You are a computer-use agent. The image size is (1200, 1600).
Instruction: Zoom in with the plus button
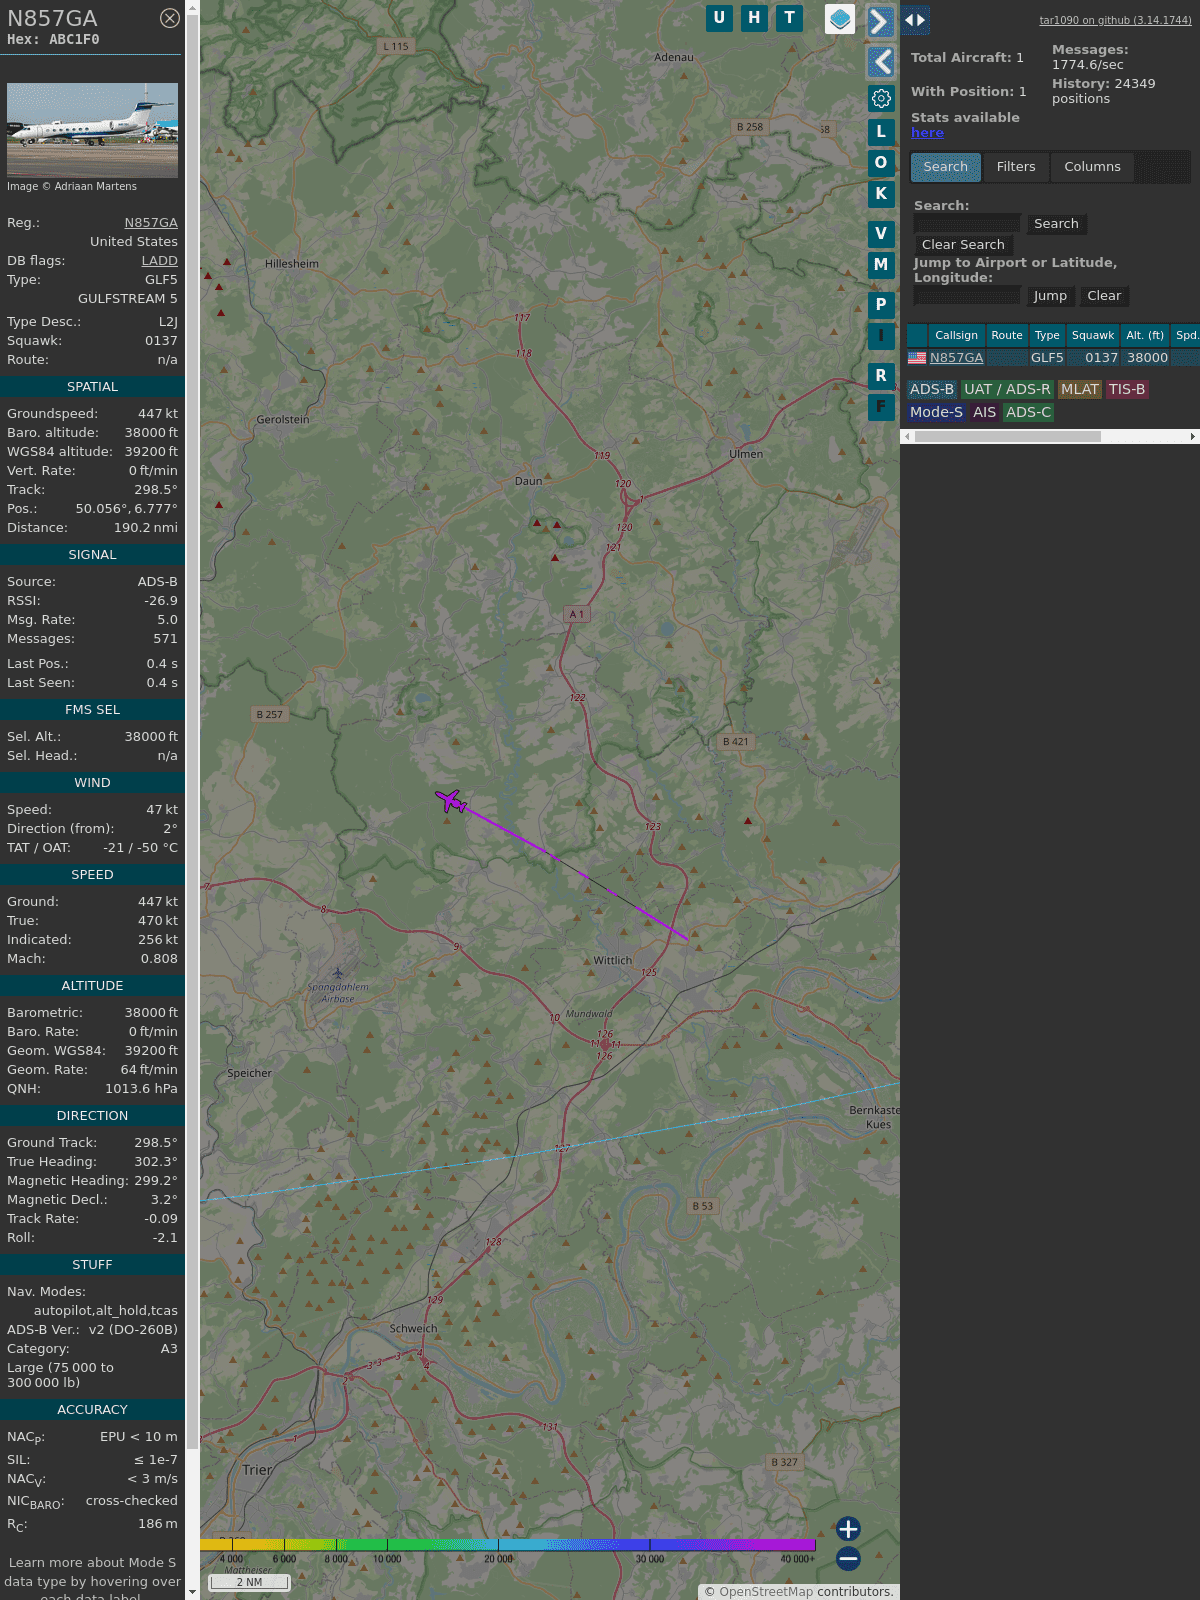[x=848, y=1529]
